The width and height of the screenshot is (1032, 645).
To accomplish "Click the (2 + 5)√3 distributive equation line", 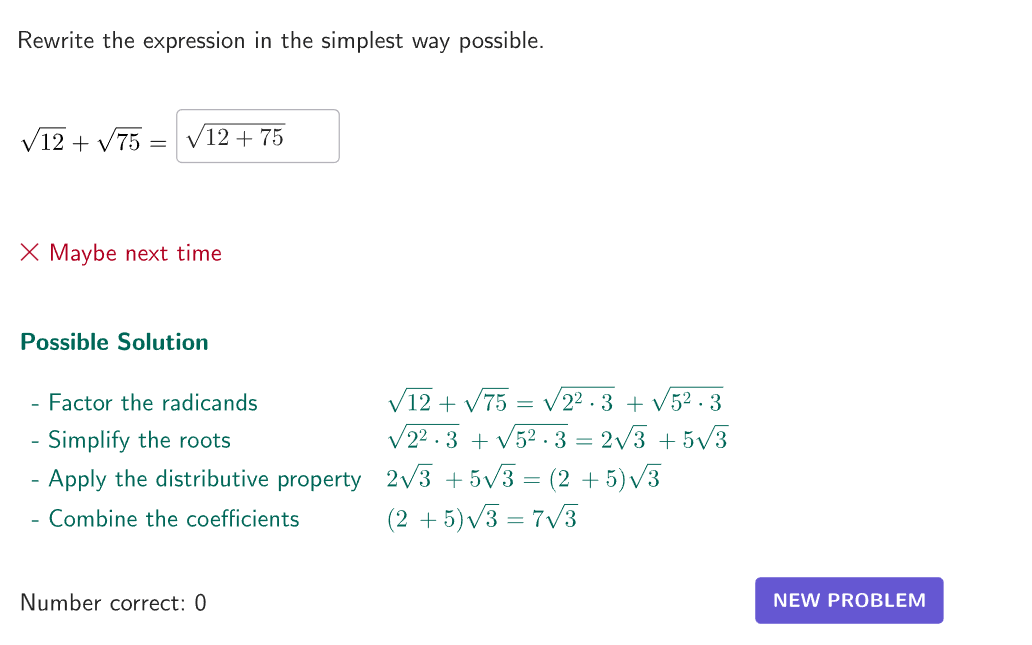I will [523, 478].
